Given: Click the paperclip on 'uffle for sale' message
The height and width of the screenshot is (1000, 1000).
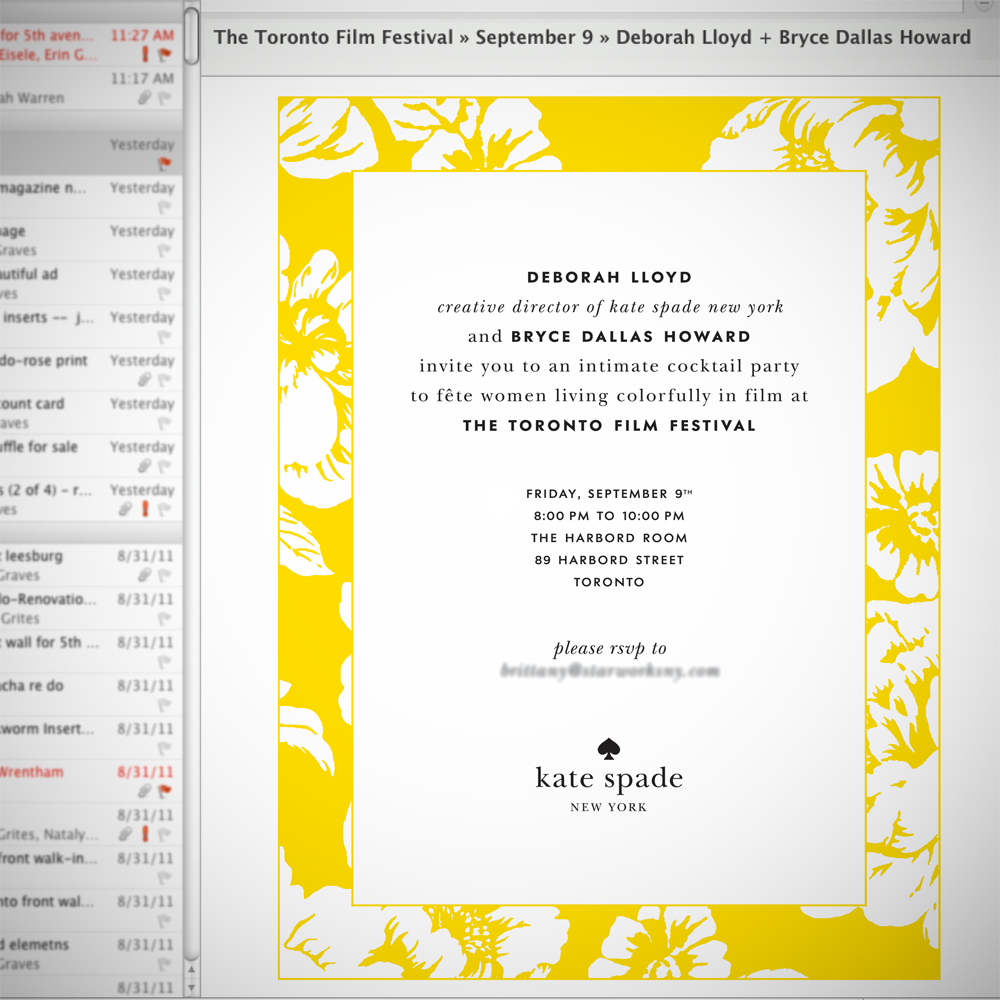Looking at the screenshot, I should point(145,466).
